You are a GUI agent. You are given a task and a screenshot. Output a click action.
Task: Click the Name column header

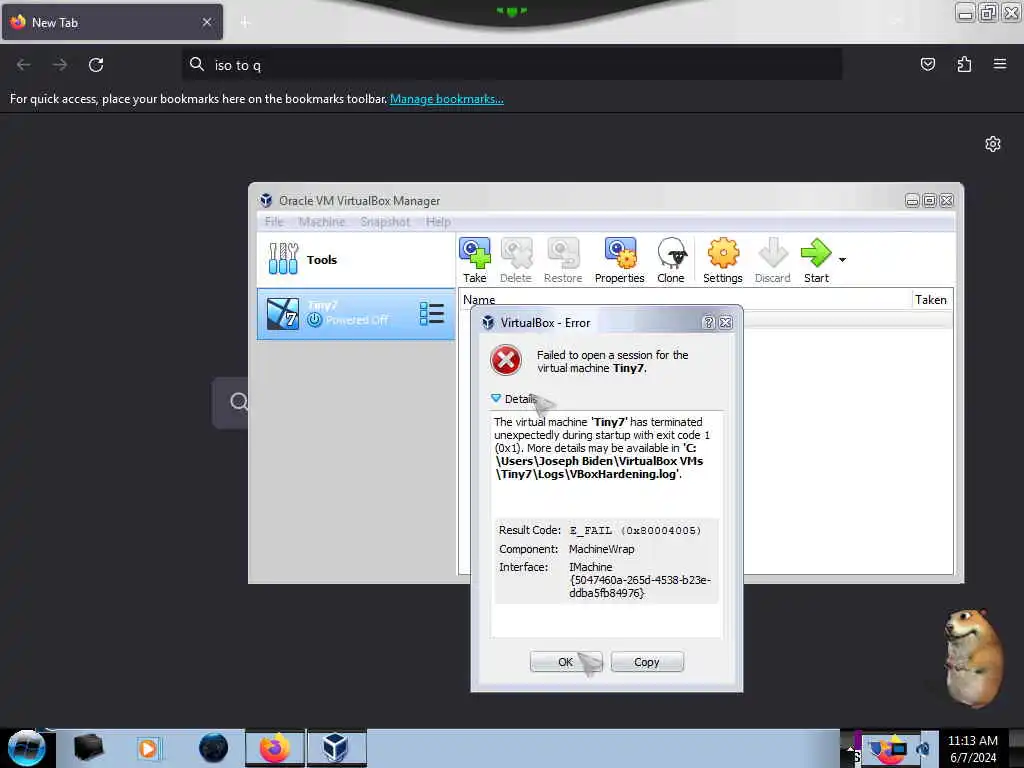(479, 299)
